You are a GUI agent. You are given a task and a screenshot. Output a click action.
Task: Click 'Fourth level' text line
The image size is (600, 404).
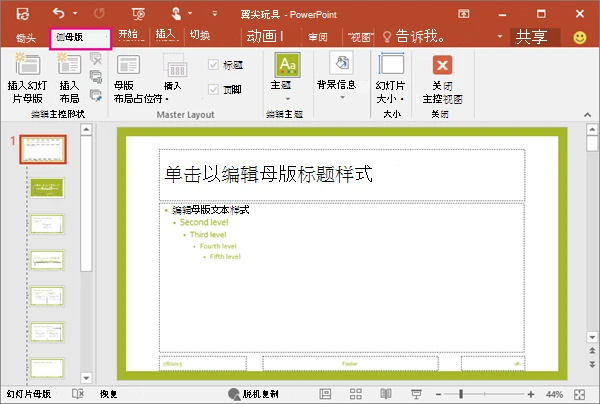[218, 246]
